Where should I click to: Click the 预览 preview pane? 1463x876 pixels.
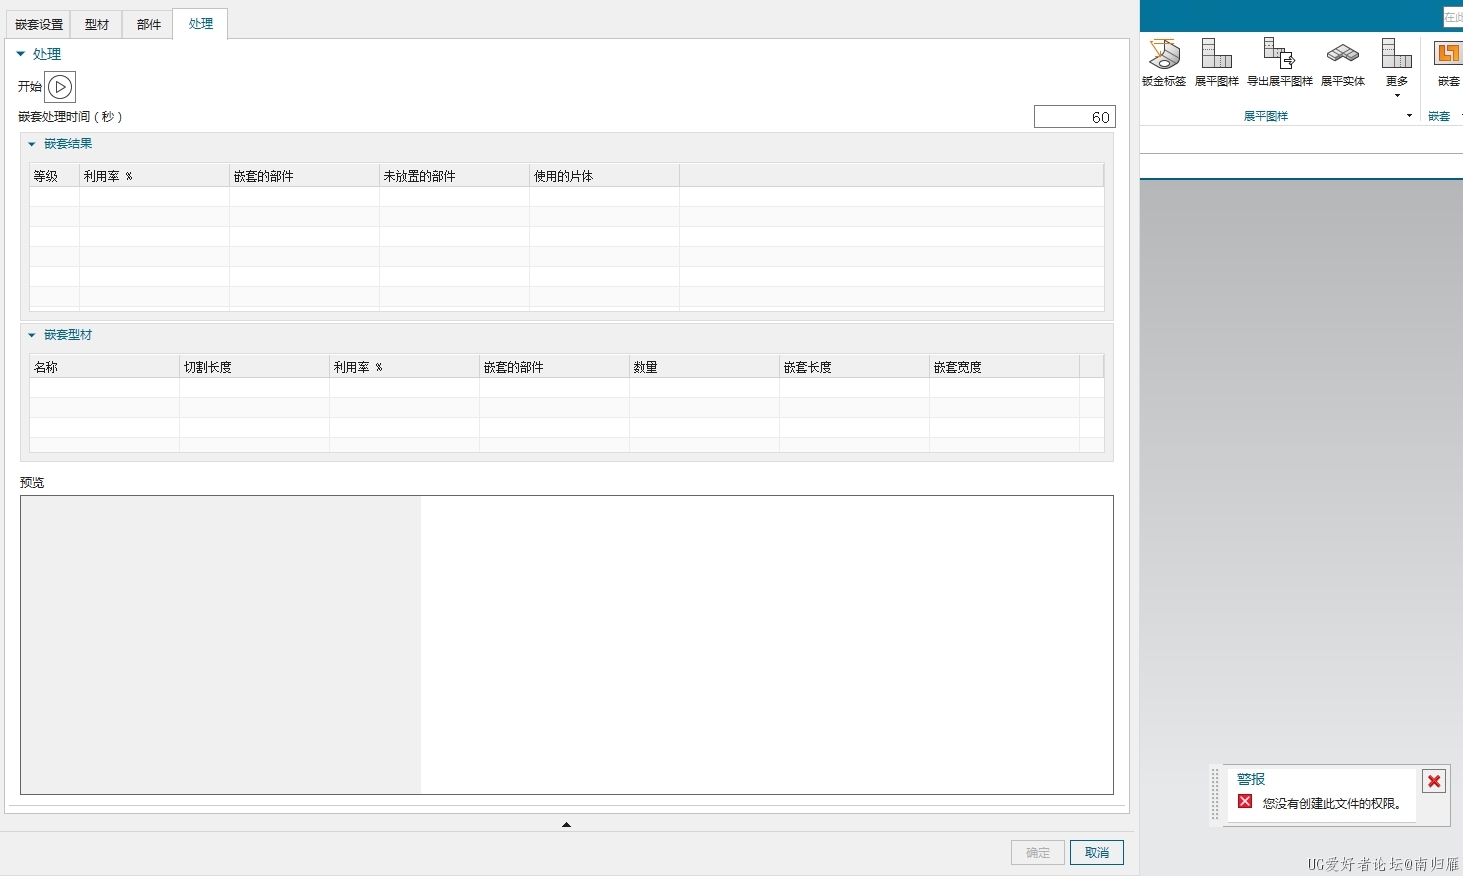point(566,645)
